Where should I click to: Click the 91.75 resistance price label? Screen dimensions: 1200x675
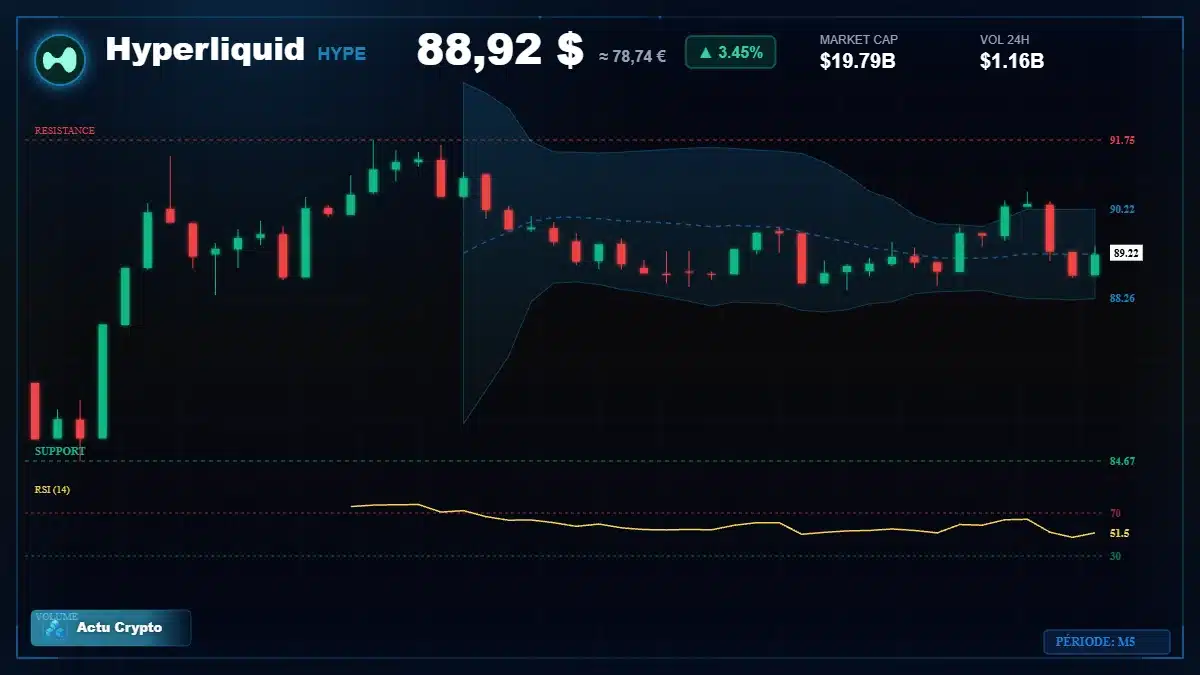[1122, 141]
